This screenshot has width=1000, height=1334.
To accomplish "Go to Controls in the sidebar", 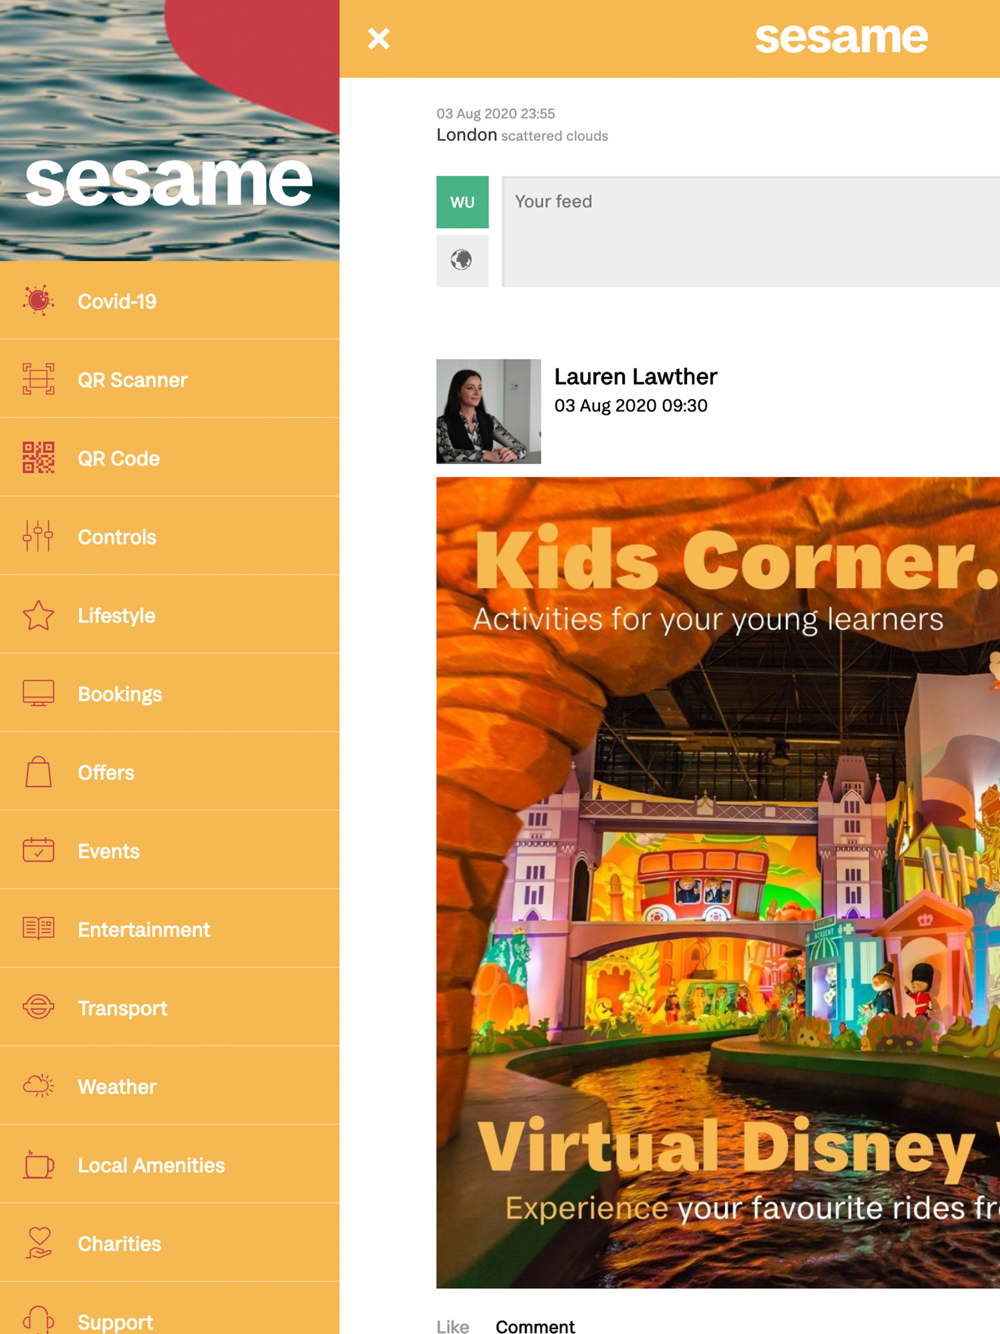I will (170, 536).
